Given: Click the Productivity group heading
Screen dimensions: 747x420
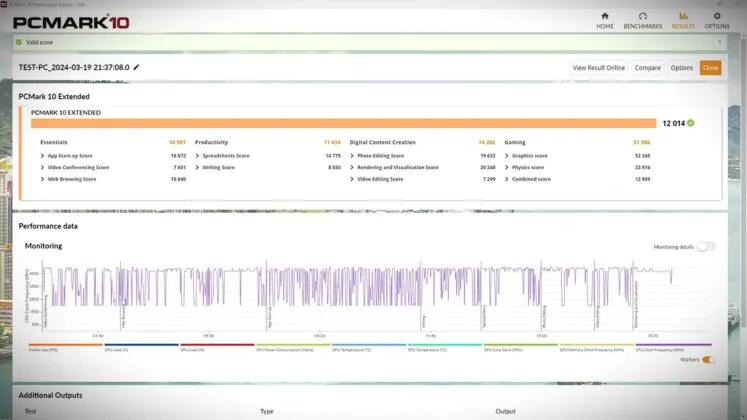Looking at the screenshot, I should [x=211, y=142].
